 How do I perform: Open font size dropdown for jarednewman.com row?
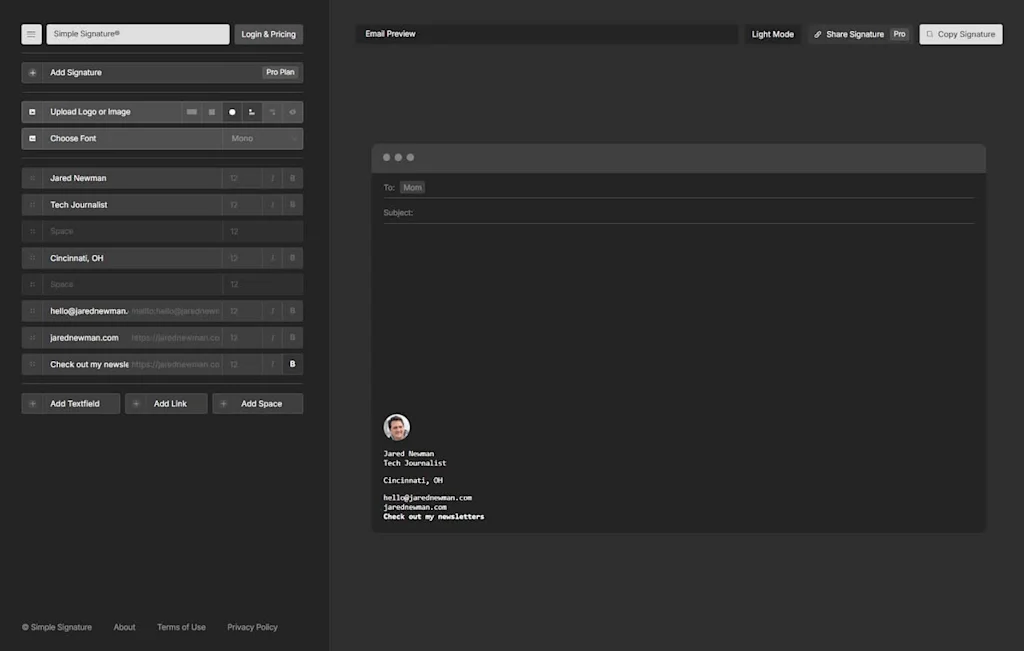coord(240,338)
